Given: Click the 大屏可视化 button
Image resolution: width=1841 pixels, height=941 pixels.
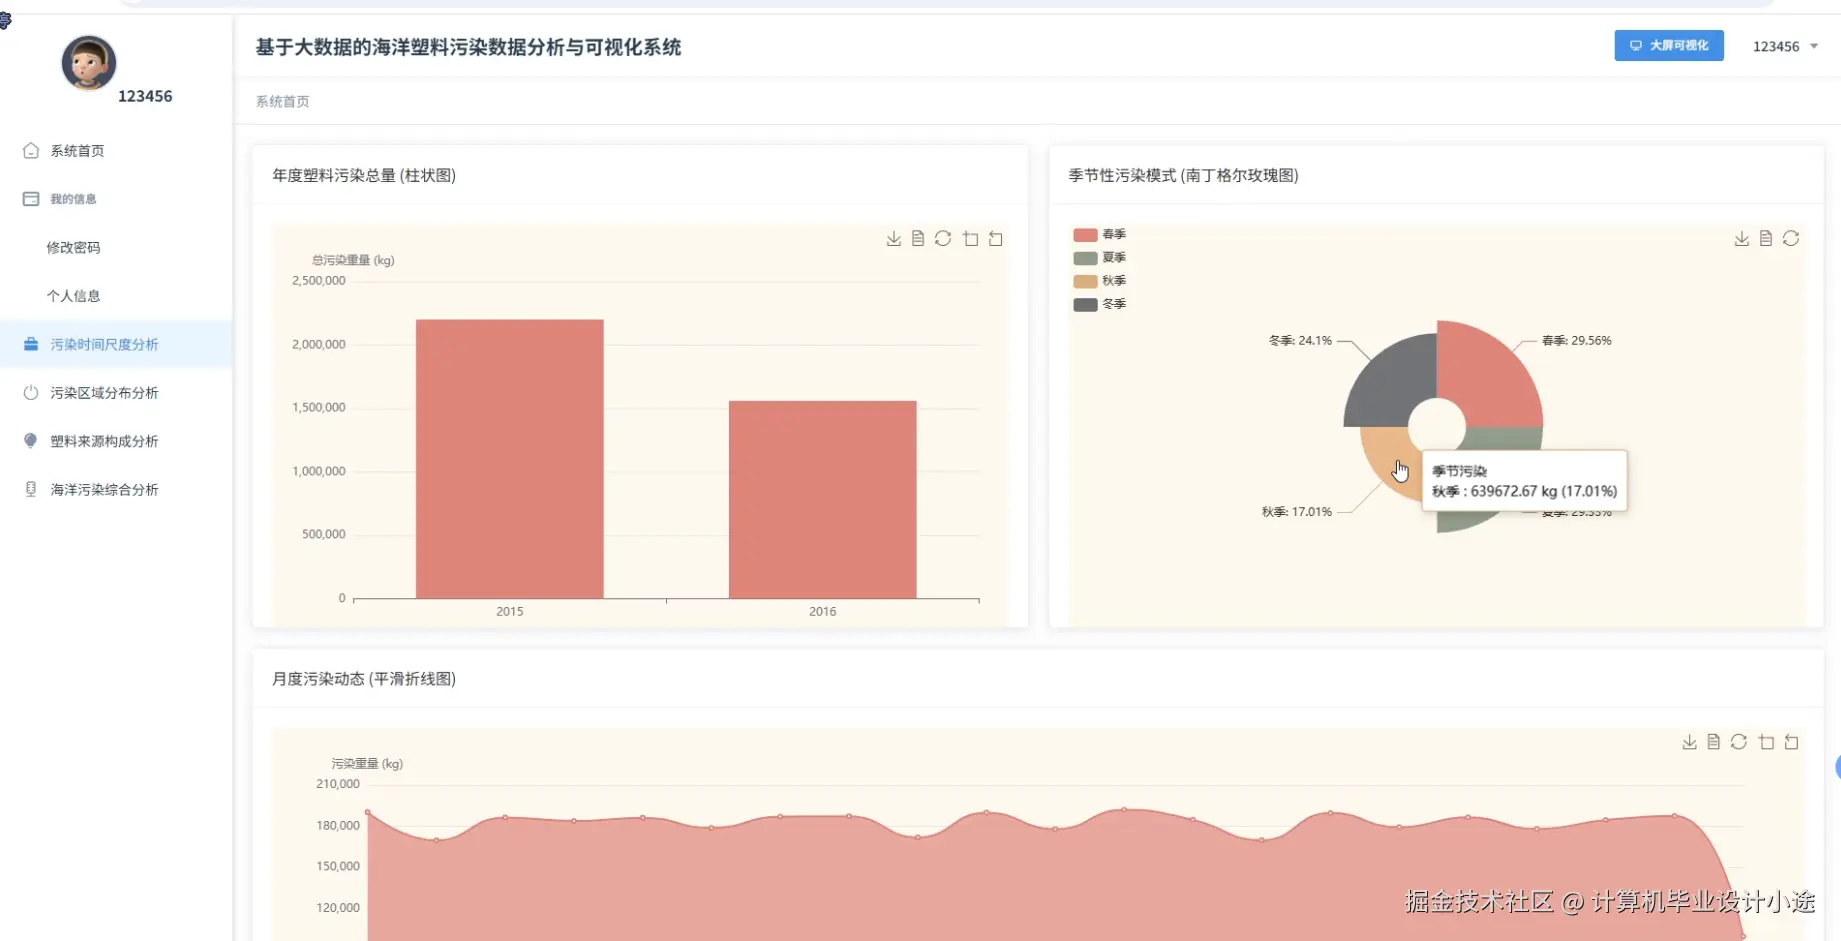Looking at the screenshot, I should (1668, 46).
